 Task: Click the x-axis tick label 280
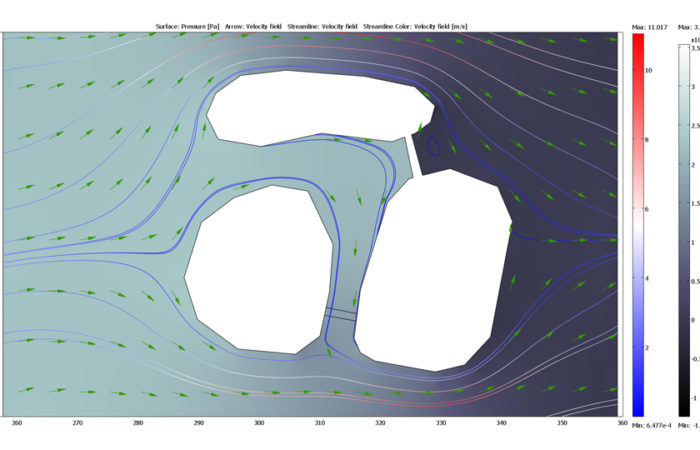click(x=138, y=423)
